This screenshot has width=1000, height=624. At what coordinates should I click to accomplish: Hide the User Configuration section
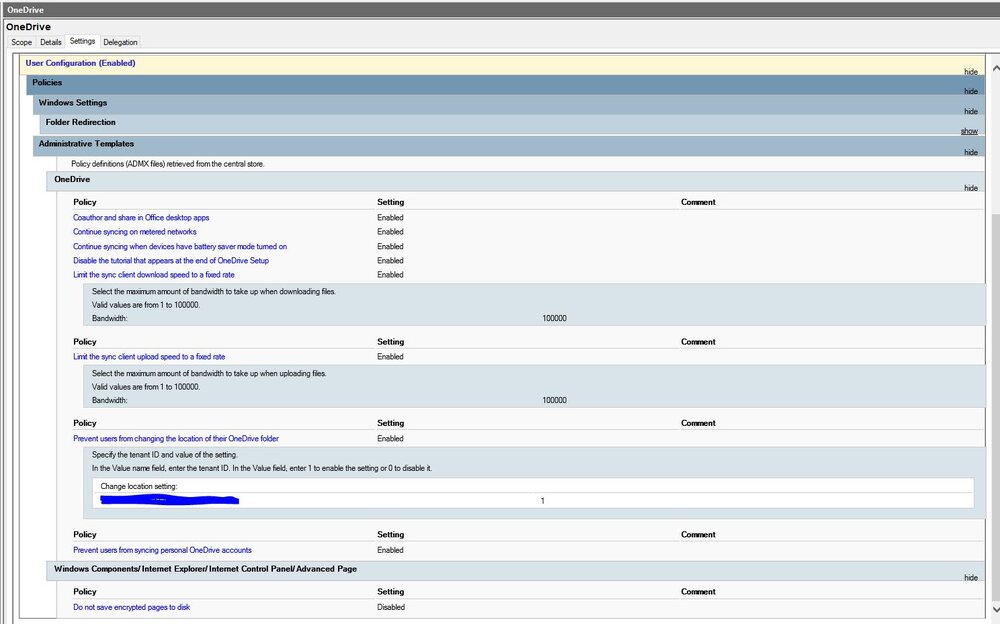click(x=971, y=71)
